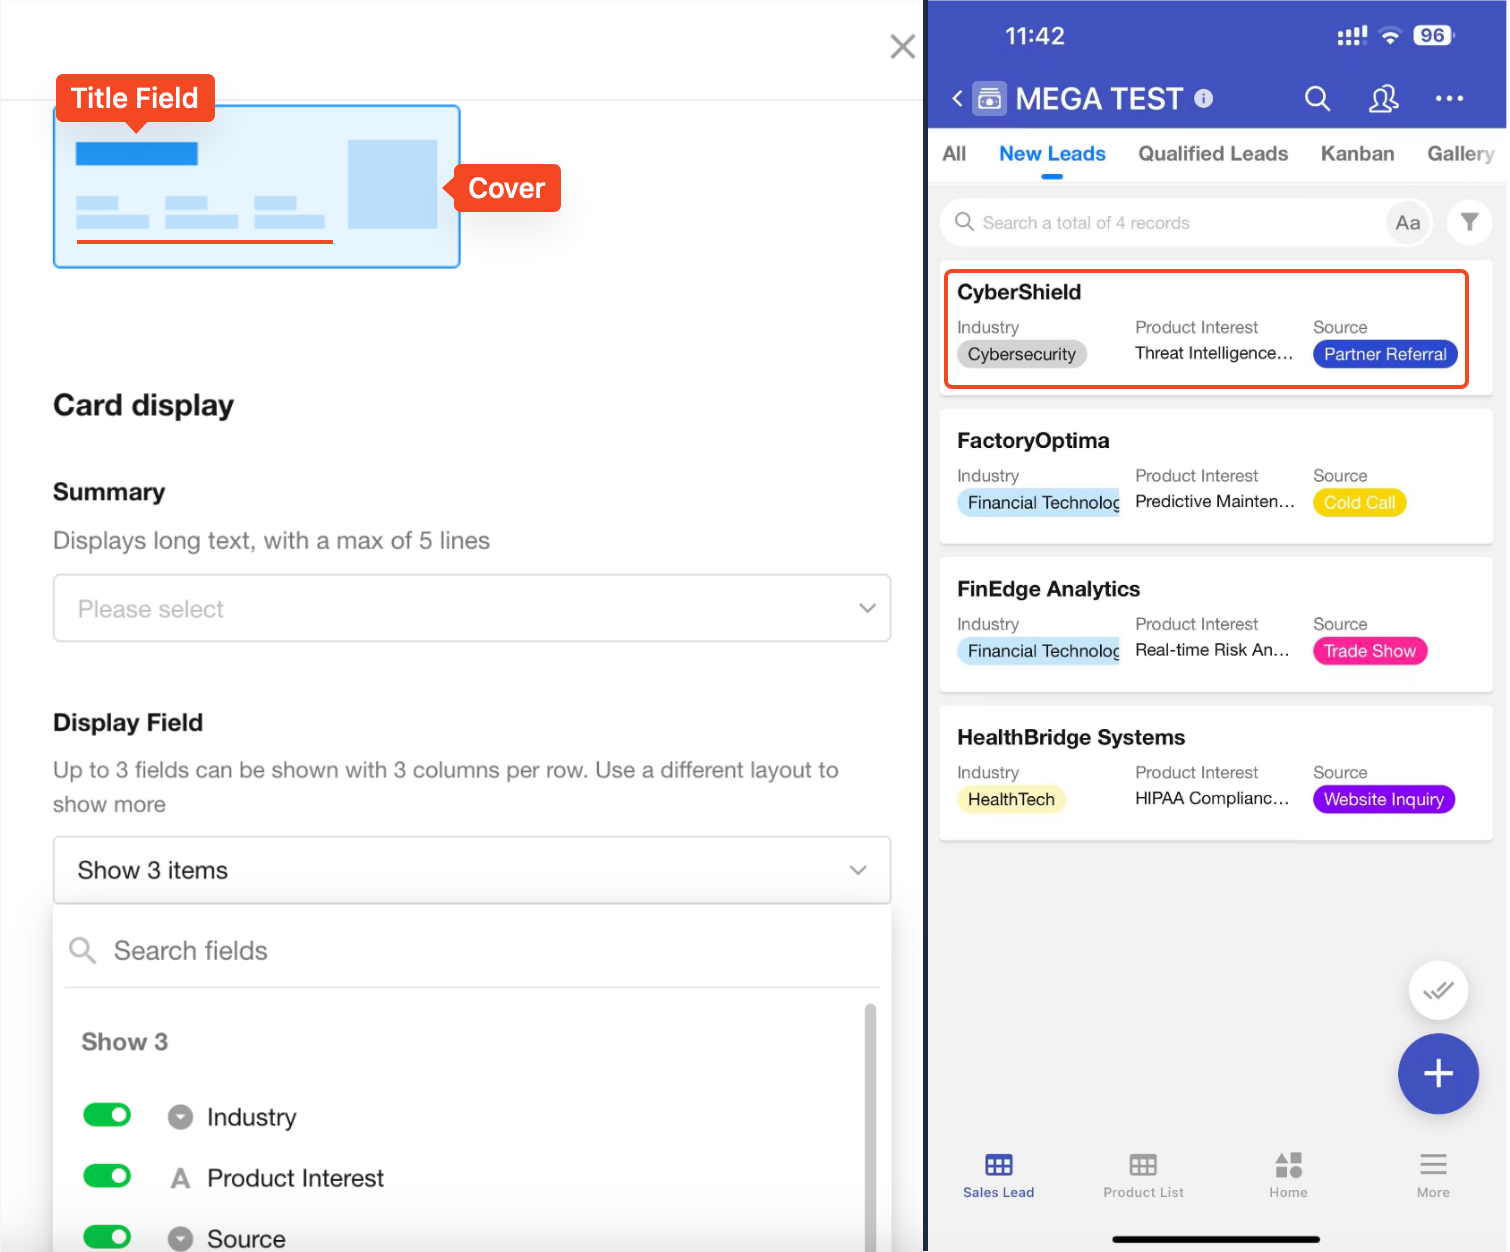1510x1252 pixels.
Task: Tap the double checkmark floating button
Action: pos(1437,991)
